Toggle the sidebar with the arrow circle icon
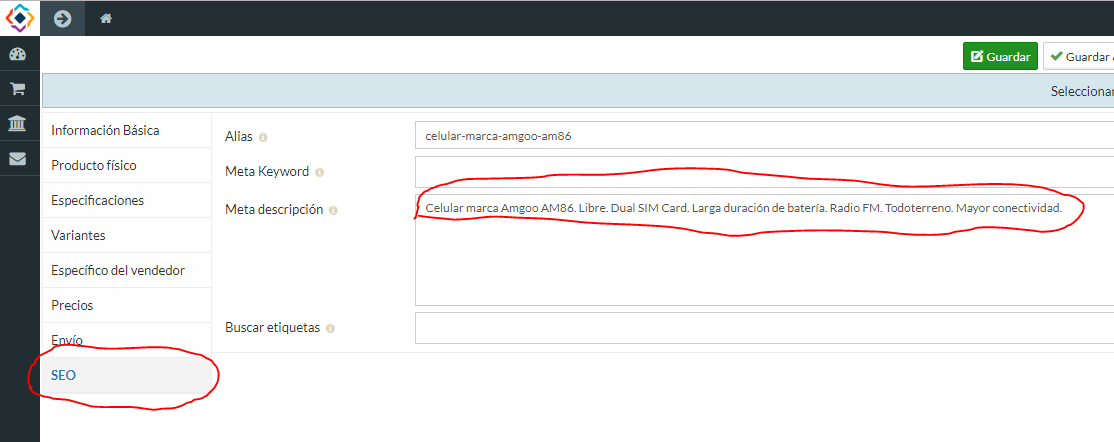 point(62,18)
